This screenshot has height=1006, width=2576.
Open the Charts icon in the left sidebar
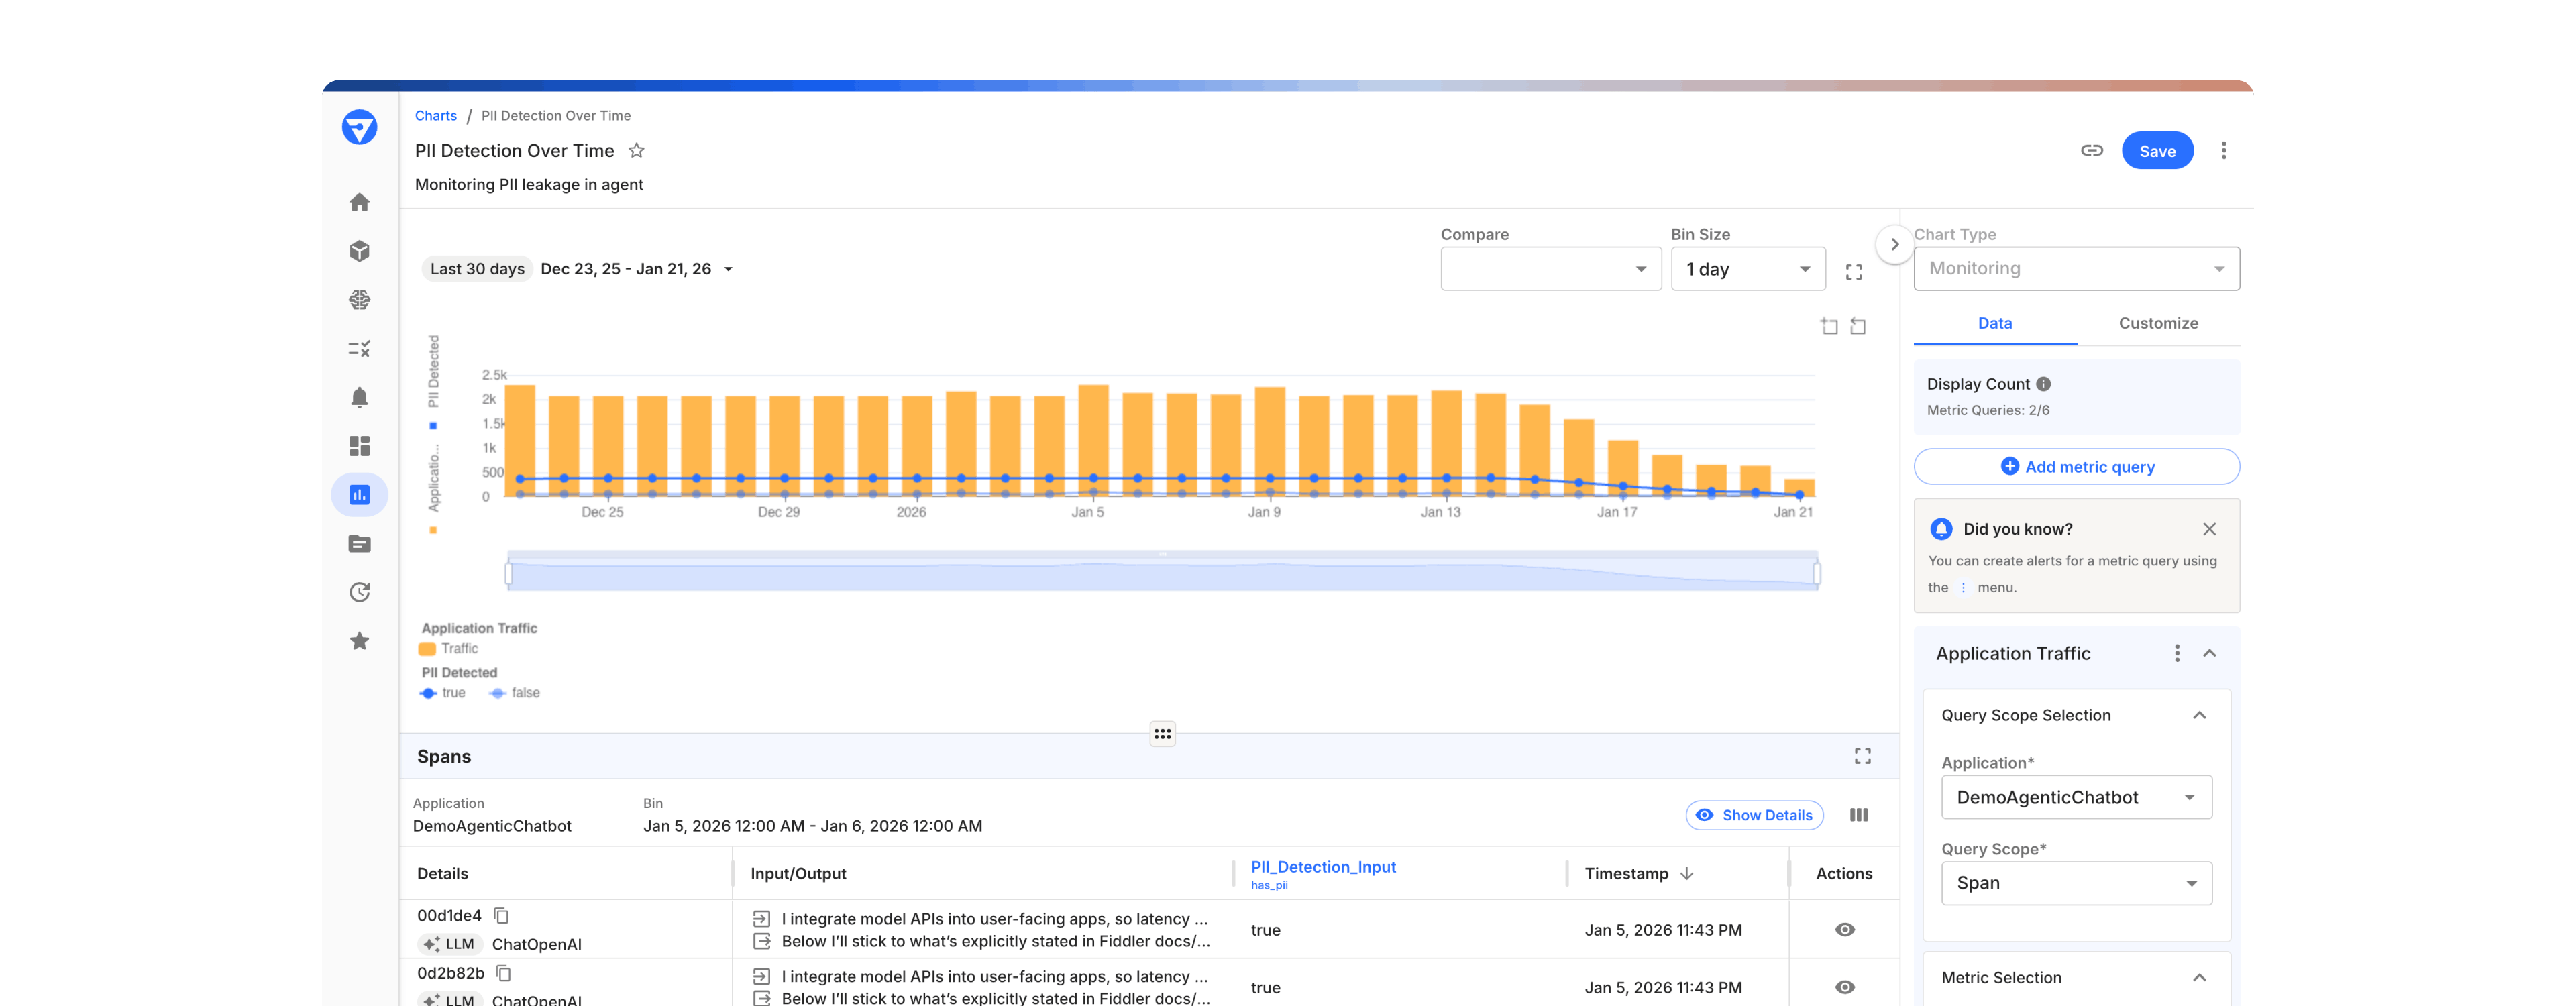pyautogui.click(x=359, y=494)
